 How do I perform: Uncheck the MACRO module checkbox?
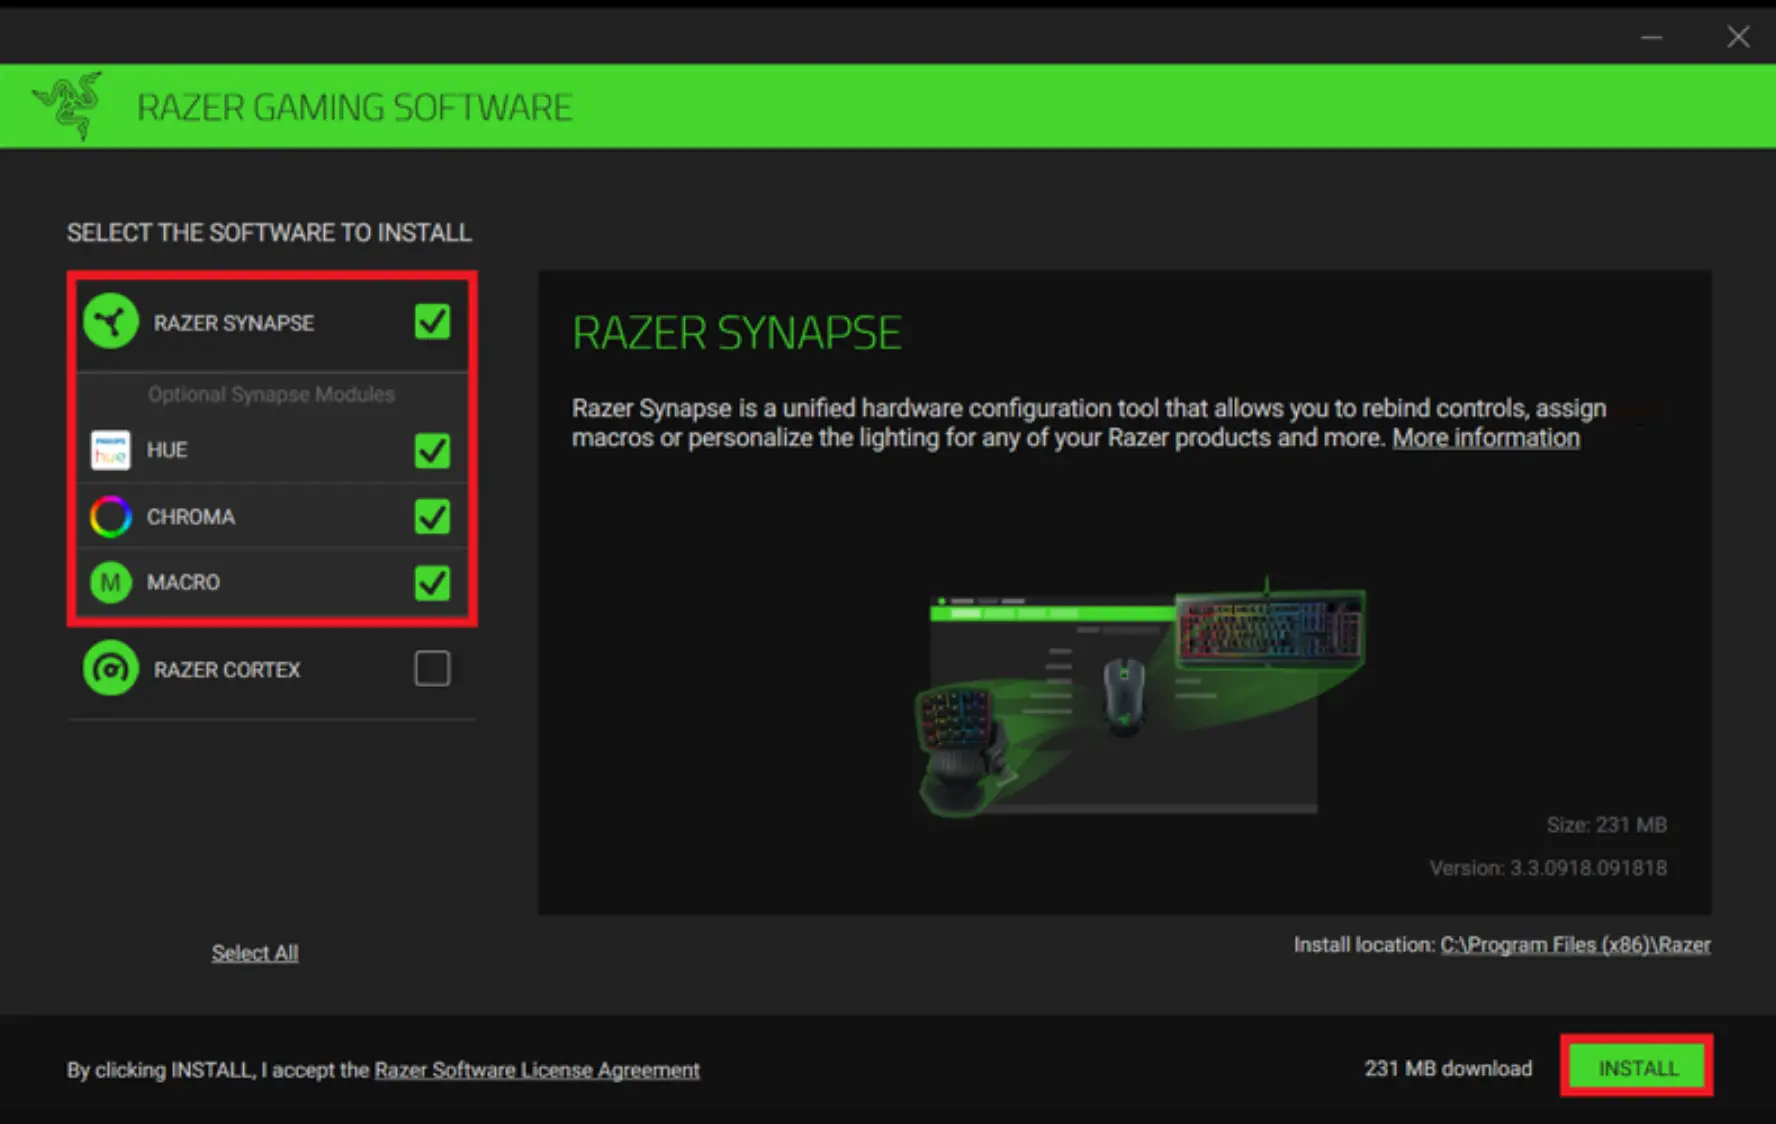pos(432,582)
